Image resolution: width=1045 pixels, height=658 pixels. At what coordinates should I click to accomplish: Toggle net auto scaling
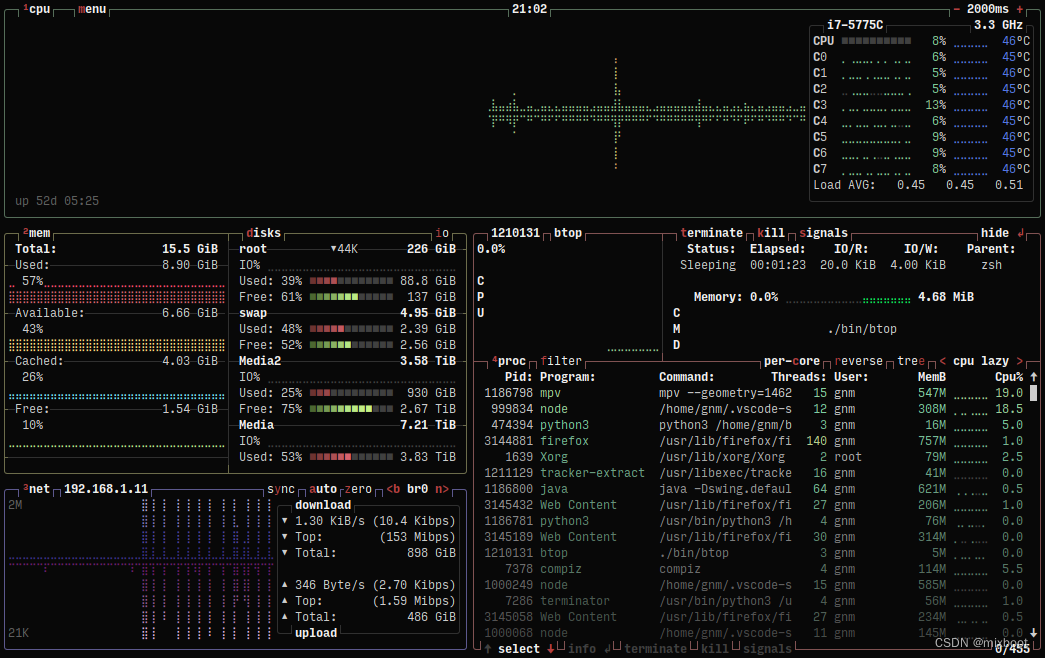point(323,489)
